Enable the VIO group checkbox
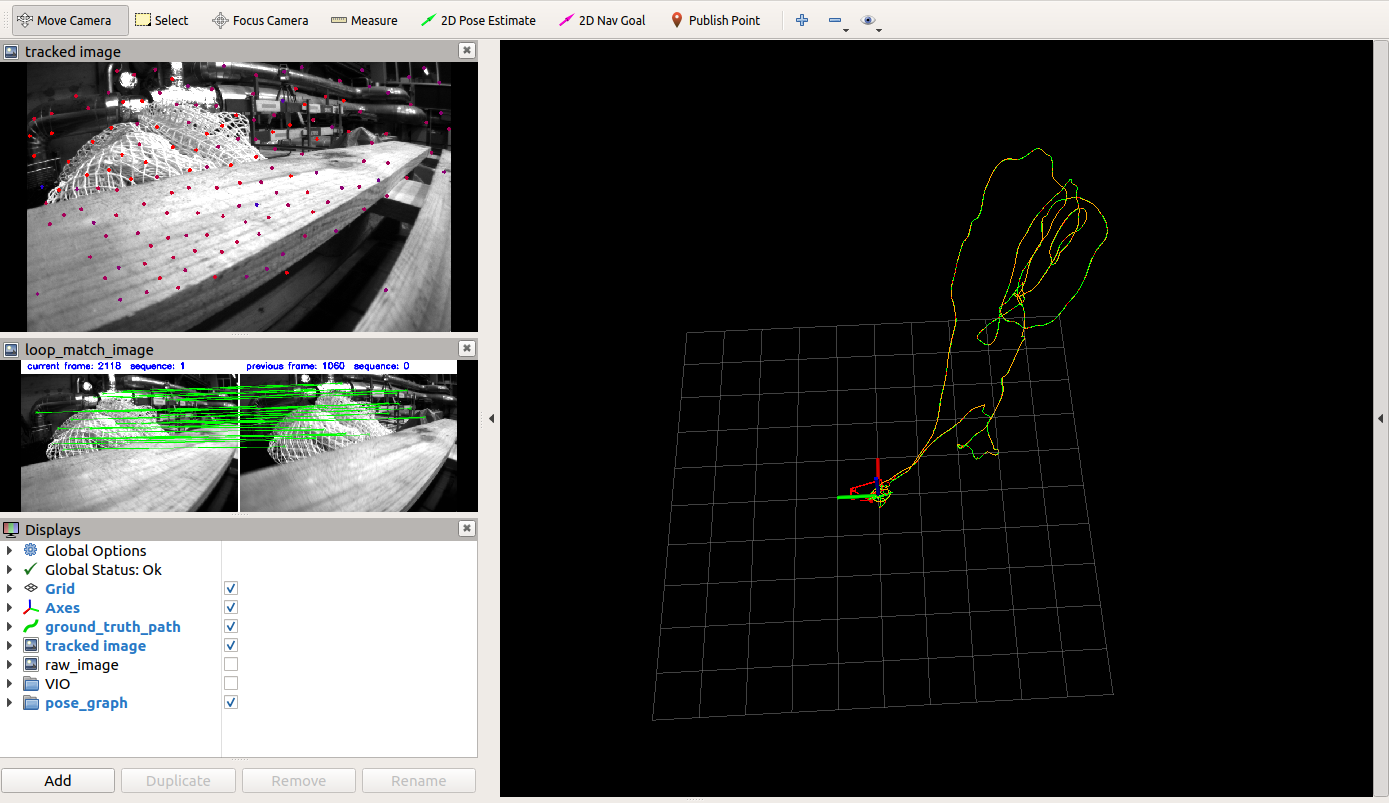Viewport: 1389px width, 803px height. 231,684
